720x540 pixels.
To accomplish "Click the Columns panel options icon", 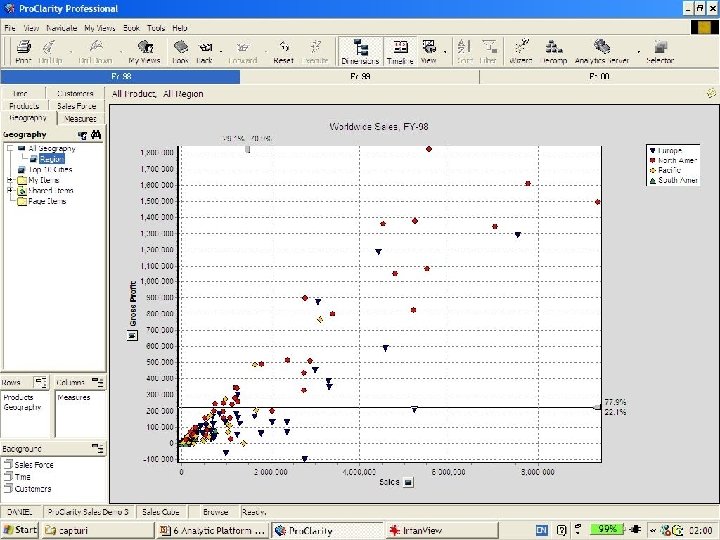I will (98, 382).
